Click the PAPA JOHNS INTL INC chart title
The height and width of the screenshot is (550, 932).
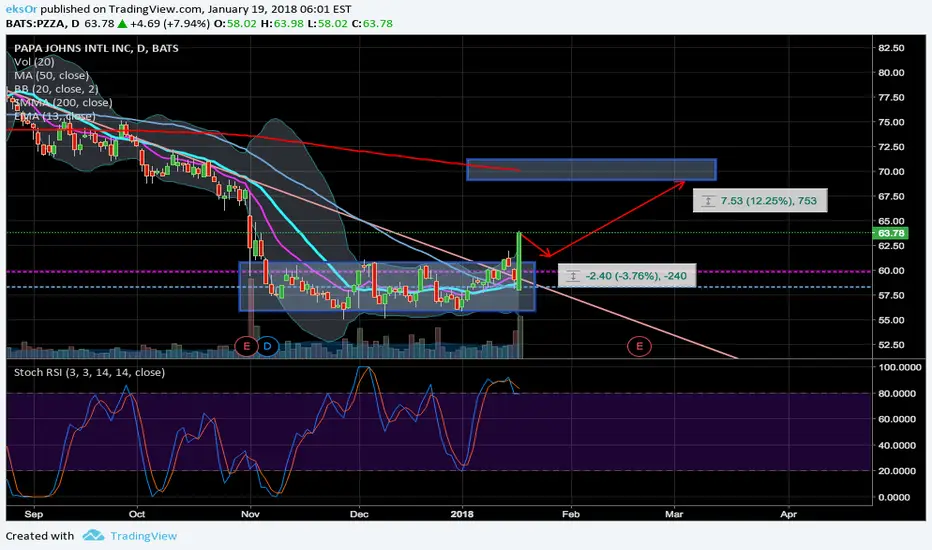pos(96,48)
